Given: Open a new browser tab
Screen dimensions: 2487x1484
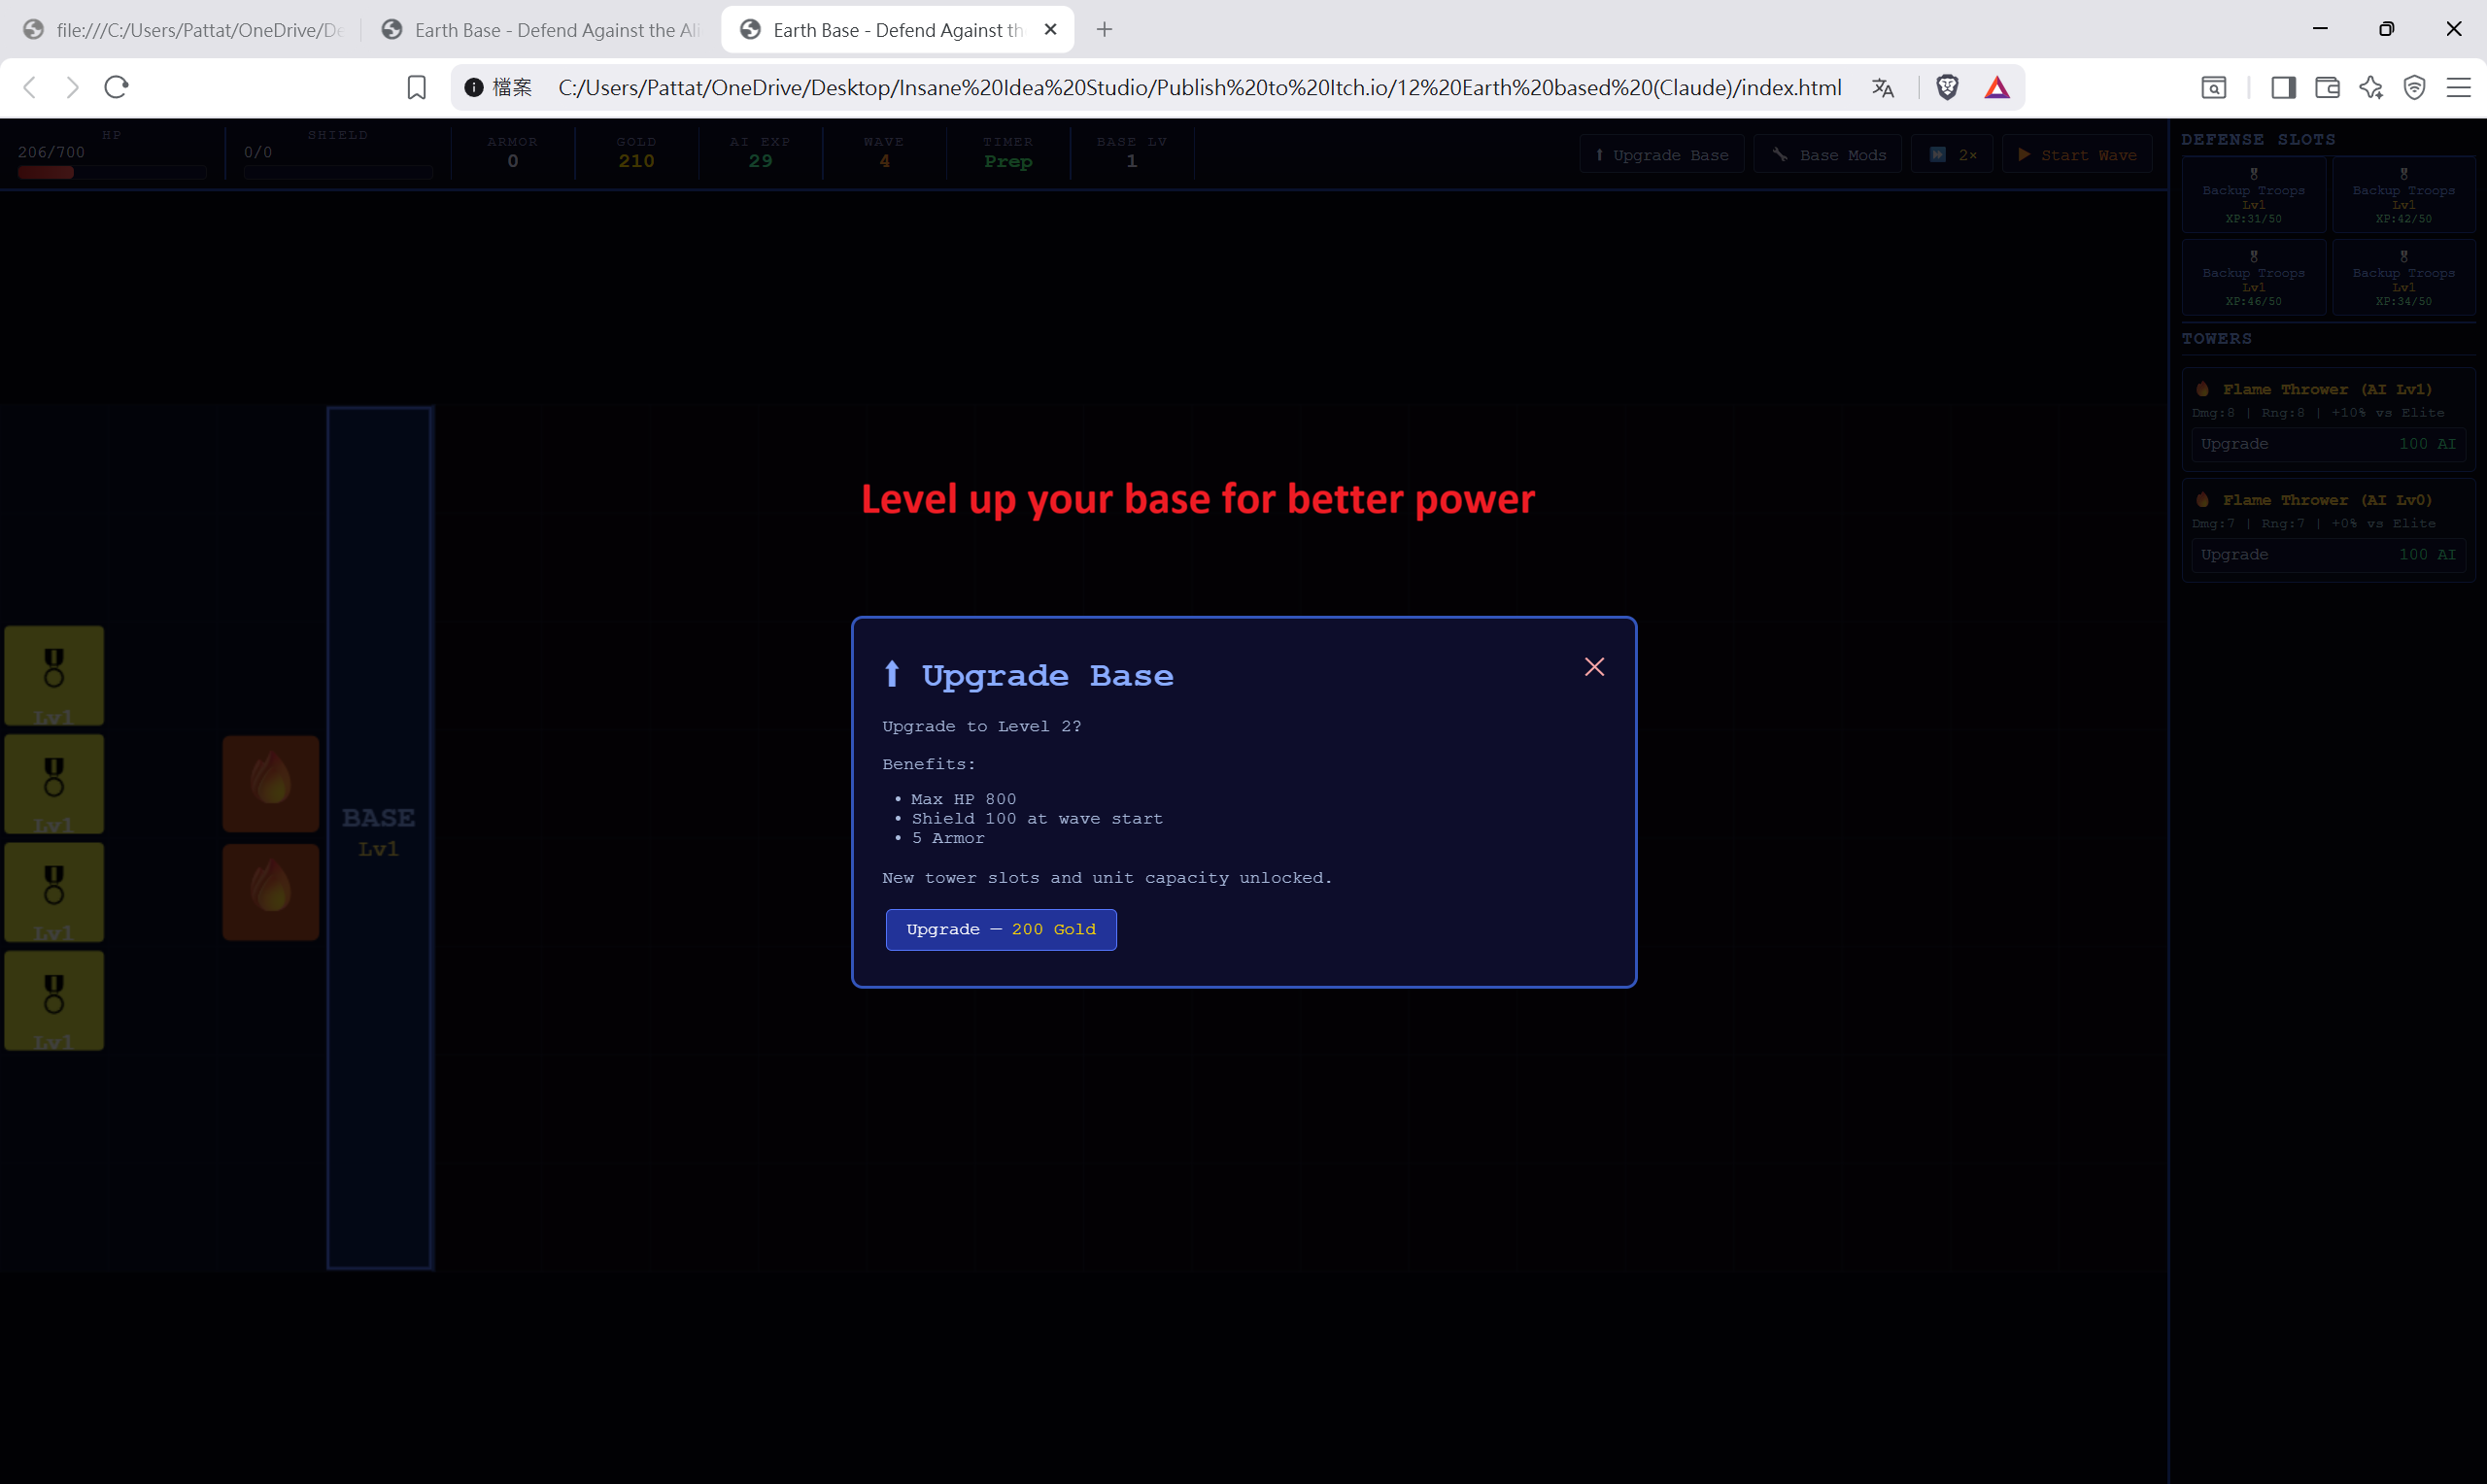Looking at the screenshot, I should click(x=1104, y=30).
